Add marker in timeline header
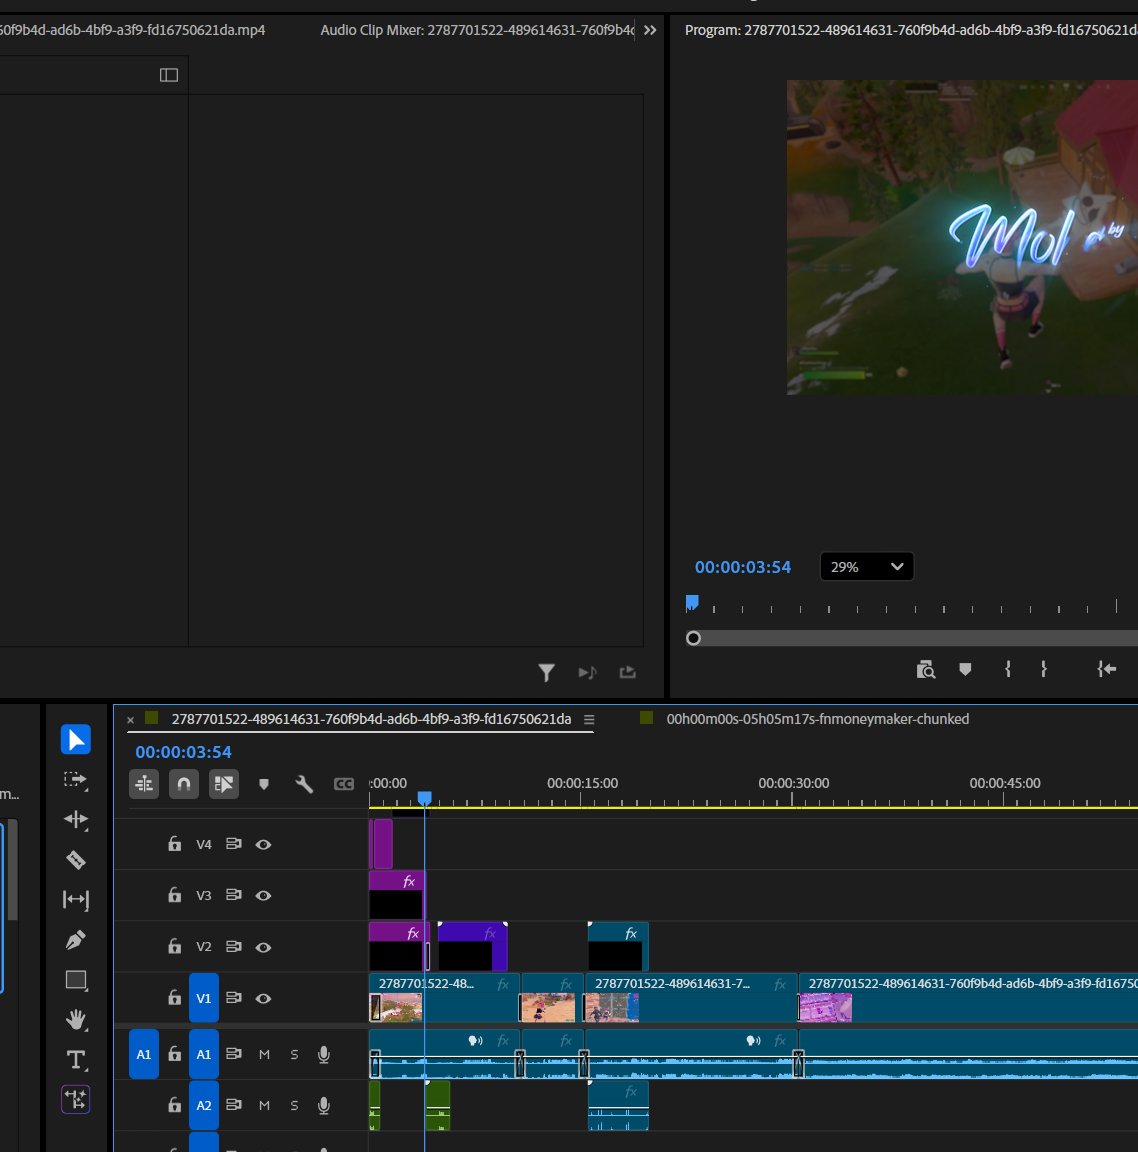 tap(264, 785)
